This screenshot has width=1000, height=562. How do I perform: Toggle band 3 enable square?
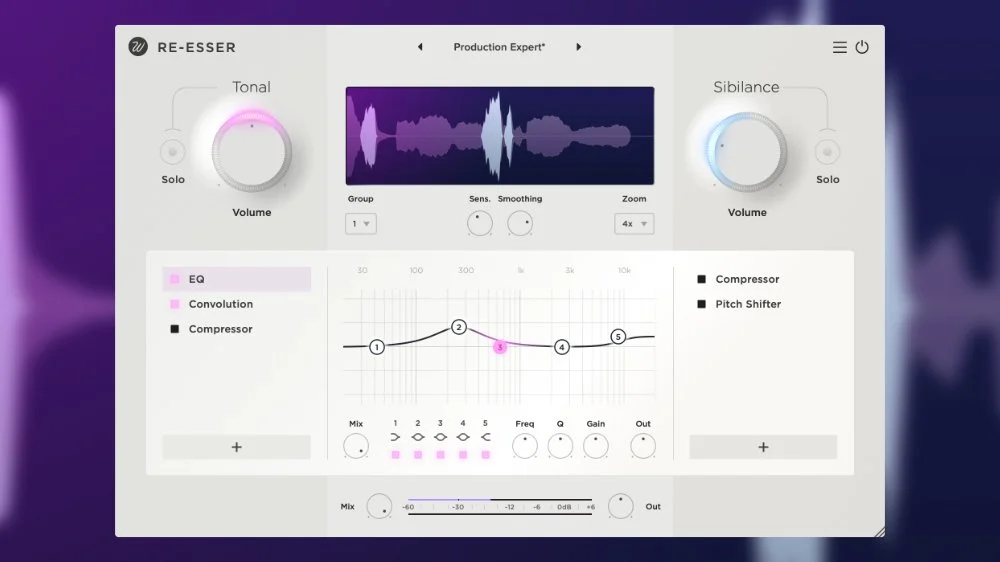(x=440, y=455)
